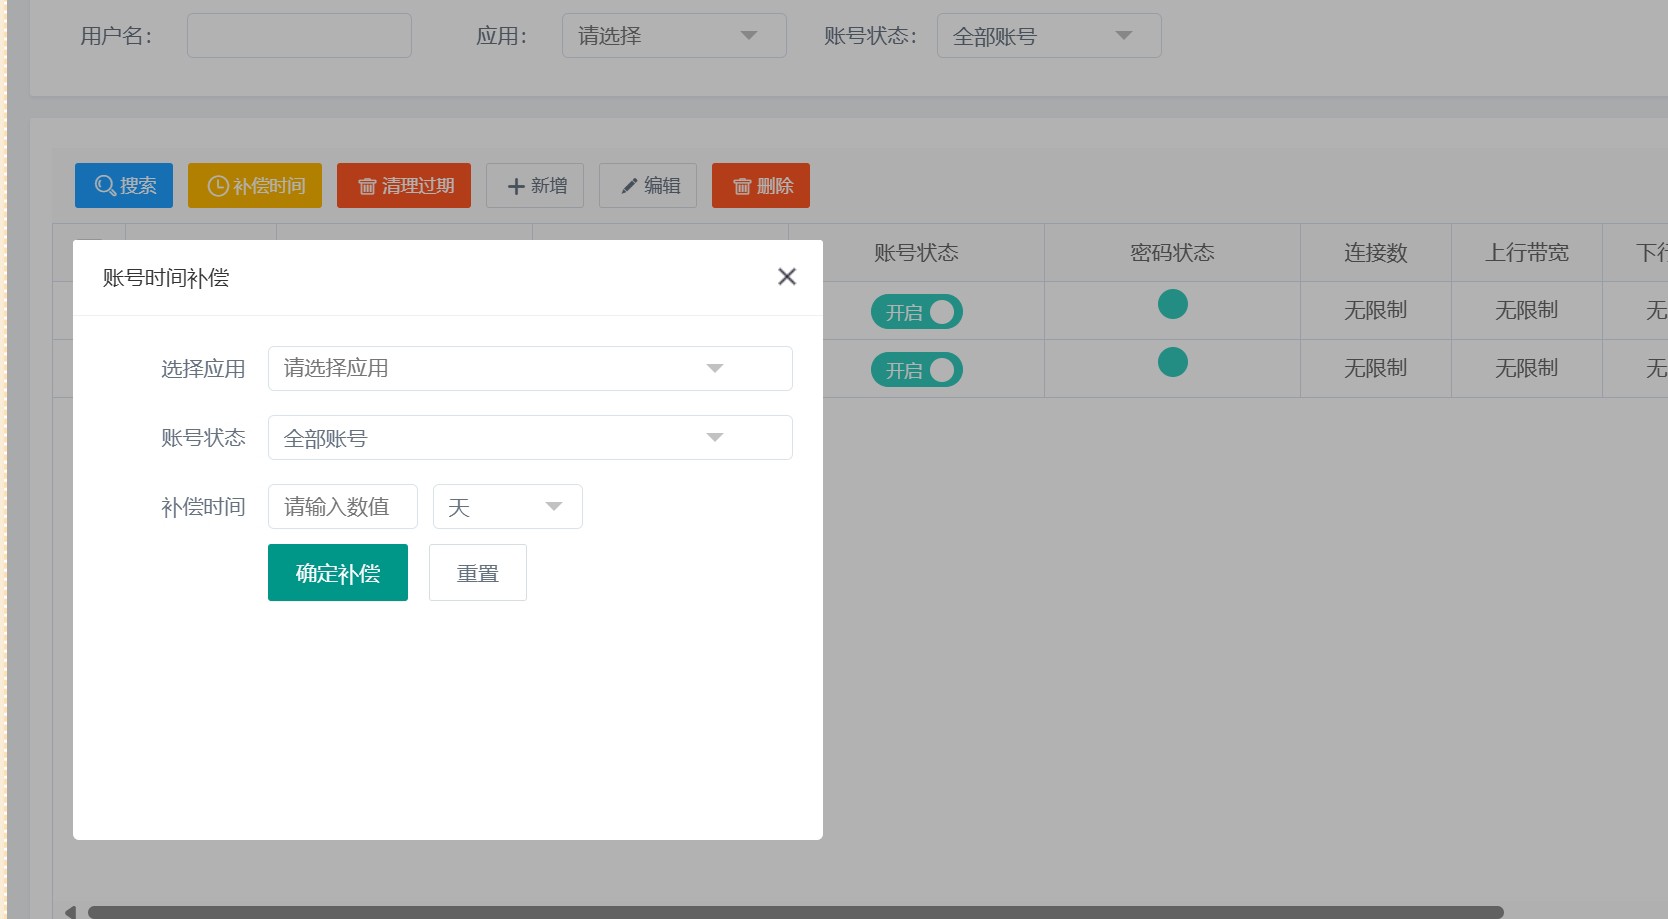
Task: Expand 账号状态 dropdown in the dialog
Action: click(x=530, y=438)
